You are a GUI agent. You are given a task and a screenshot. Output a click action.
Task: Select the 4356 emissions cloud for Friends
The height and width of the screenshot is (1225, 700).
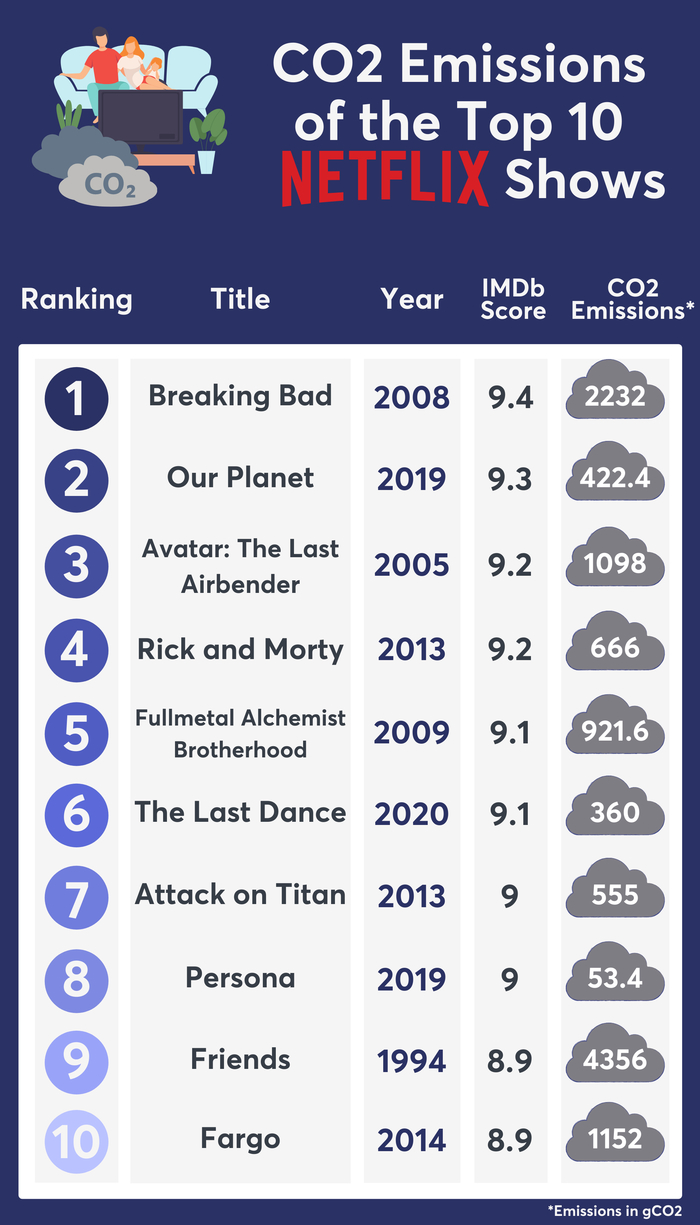[615, 1060]
